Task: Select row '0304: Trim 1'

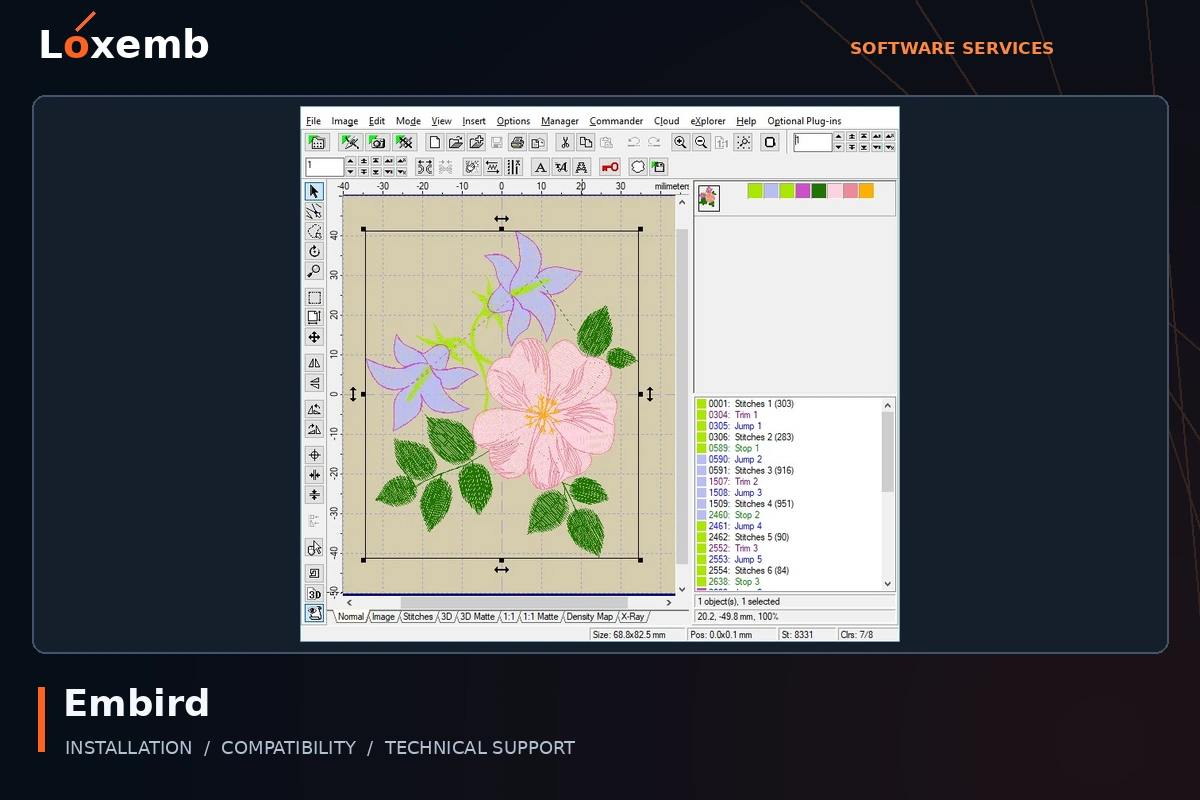Action: click(x=788, y=415)
